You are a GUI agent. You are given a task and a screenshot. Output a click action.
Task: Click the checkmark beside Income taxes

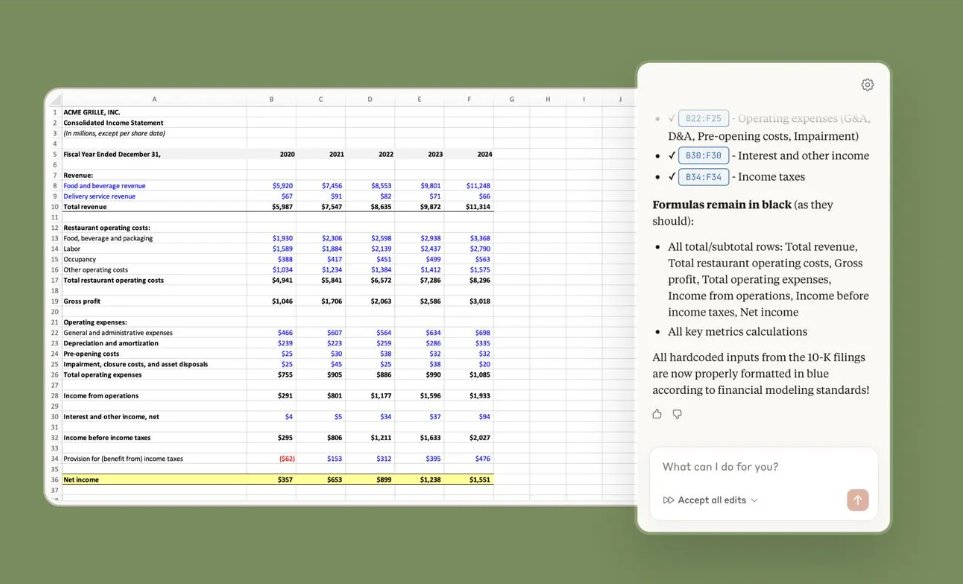[670, 176]
